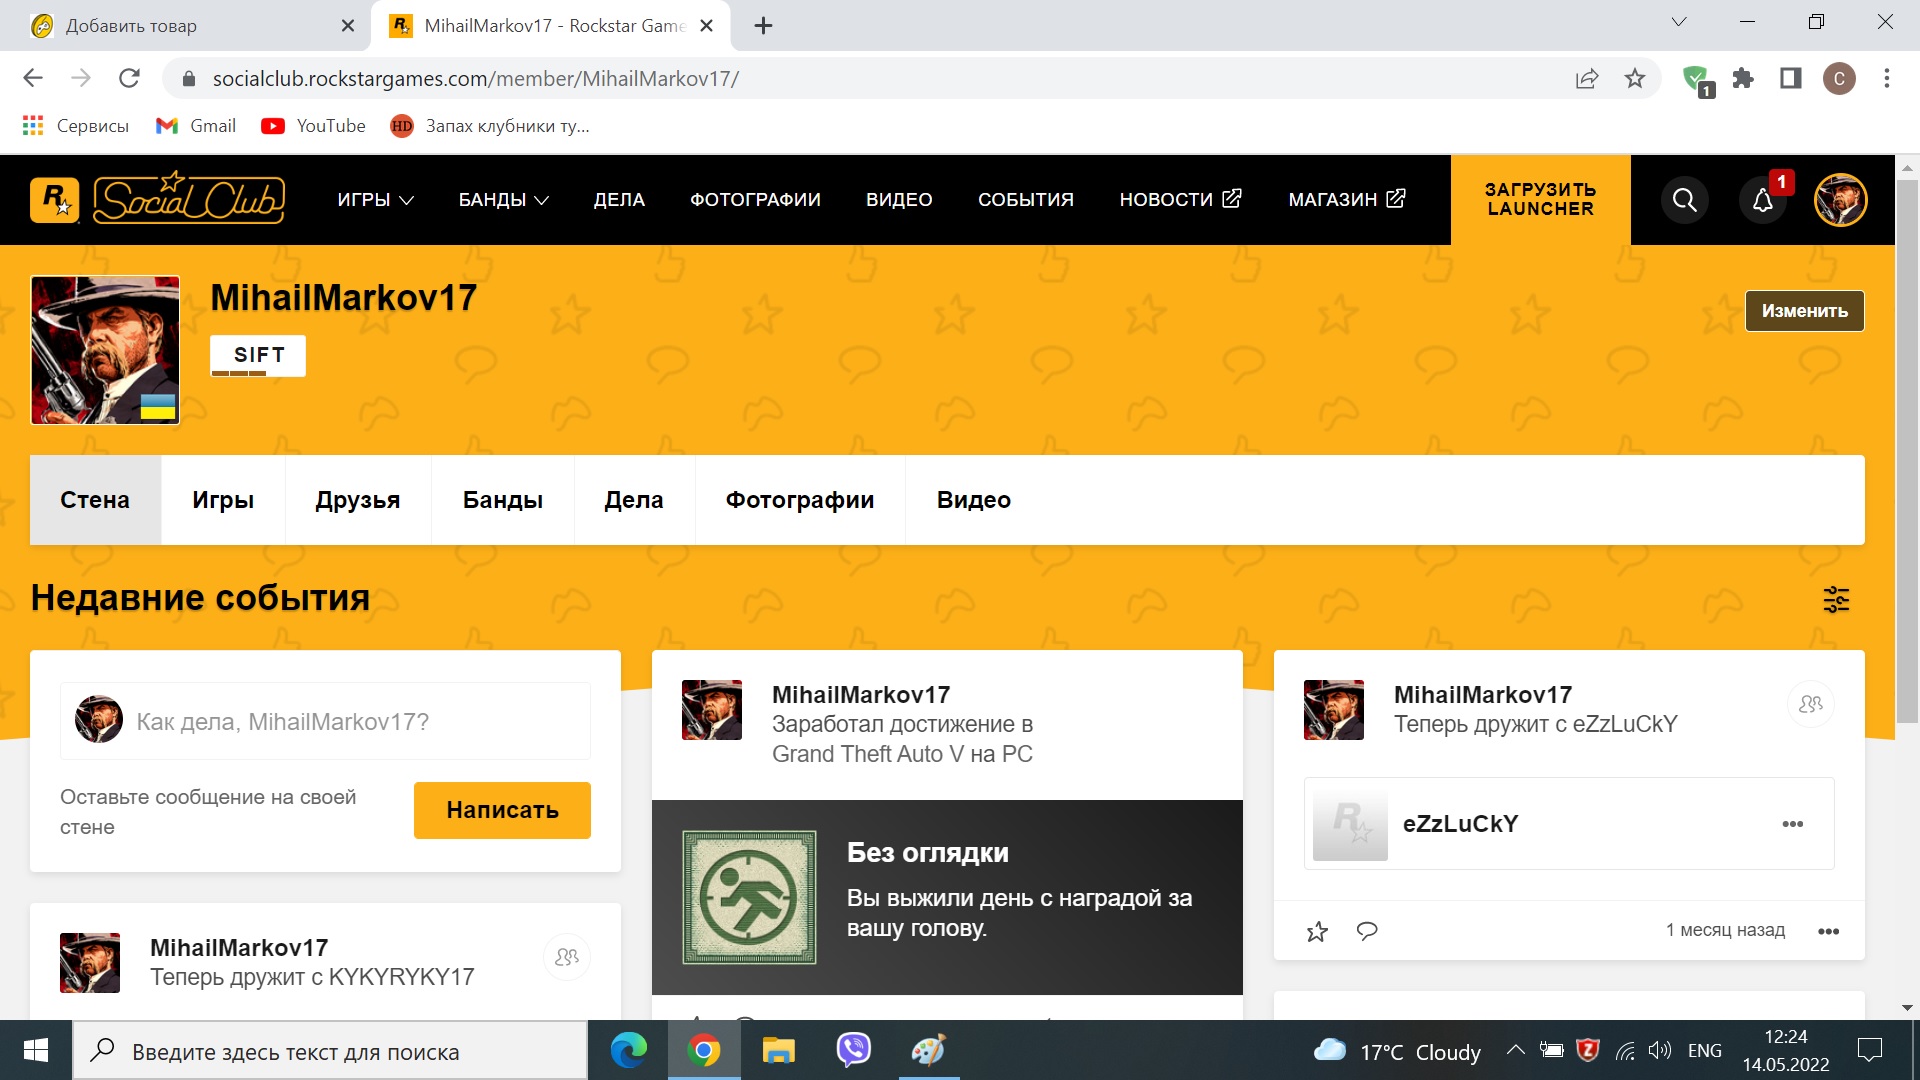Open ФОТОГРАФИИ in the top navigation
Screen dimensions: 1920x1080
pos(755,200)
